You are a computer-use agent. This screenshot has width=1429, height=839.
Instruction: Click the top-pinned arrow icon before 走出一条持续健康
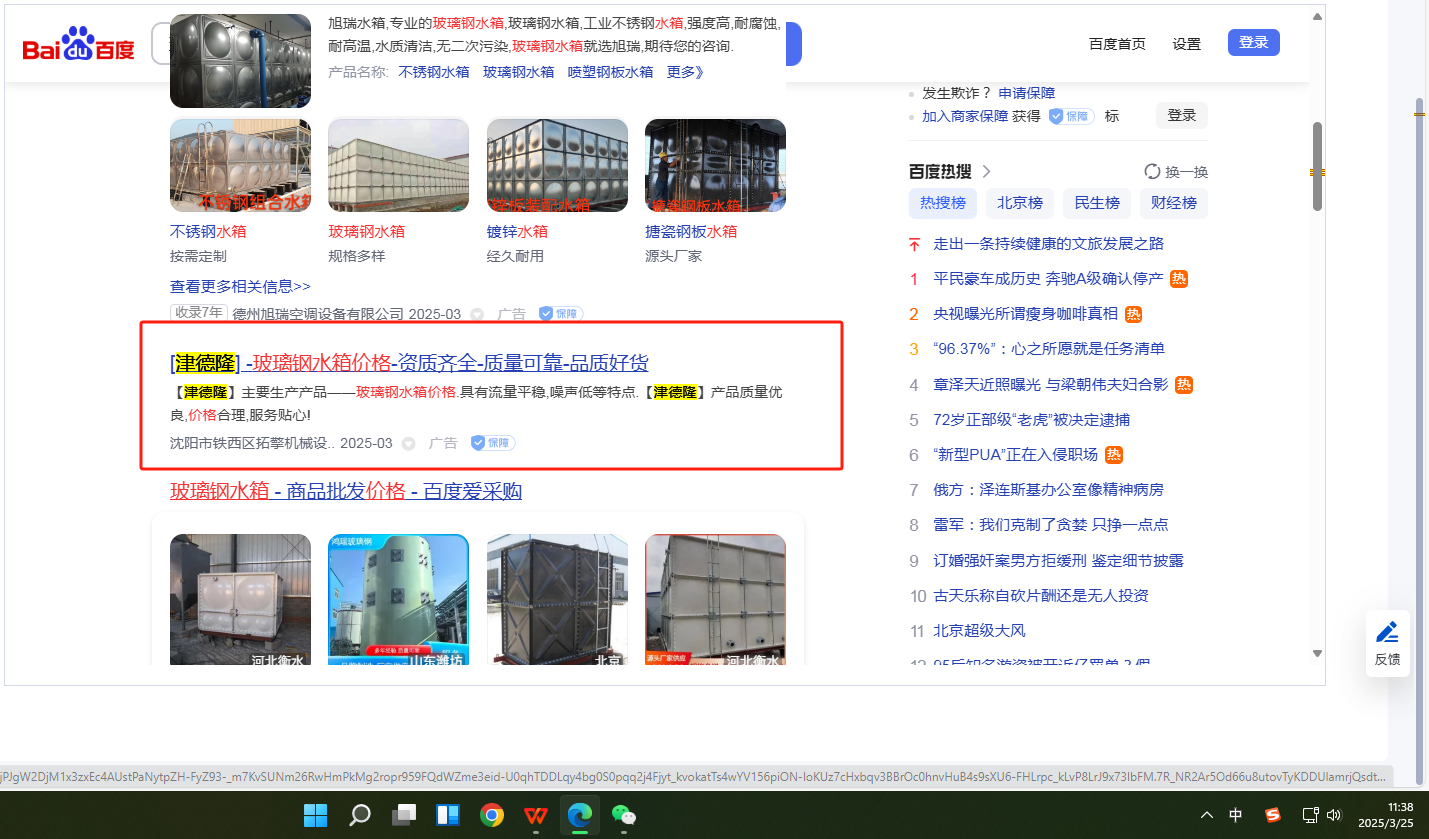pos(914,244)
